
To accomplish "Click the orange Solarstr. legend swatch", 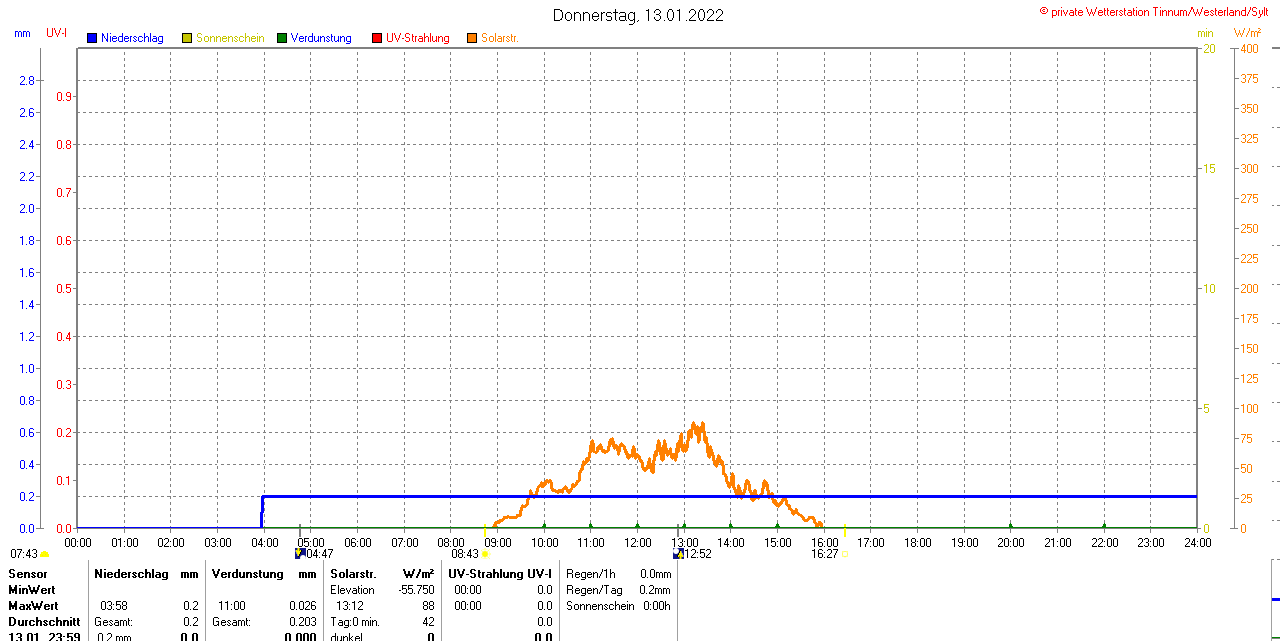I will point(472,38).
